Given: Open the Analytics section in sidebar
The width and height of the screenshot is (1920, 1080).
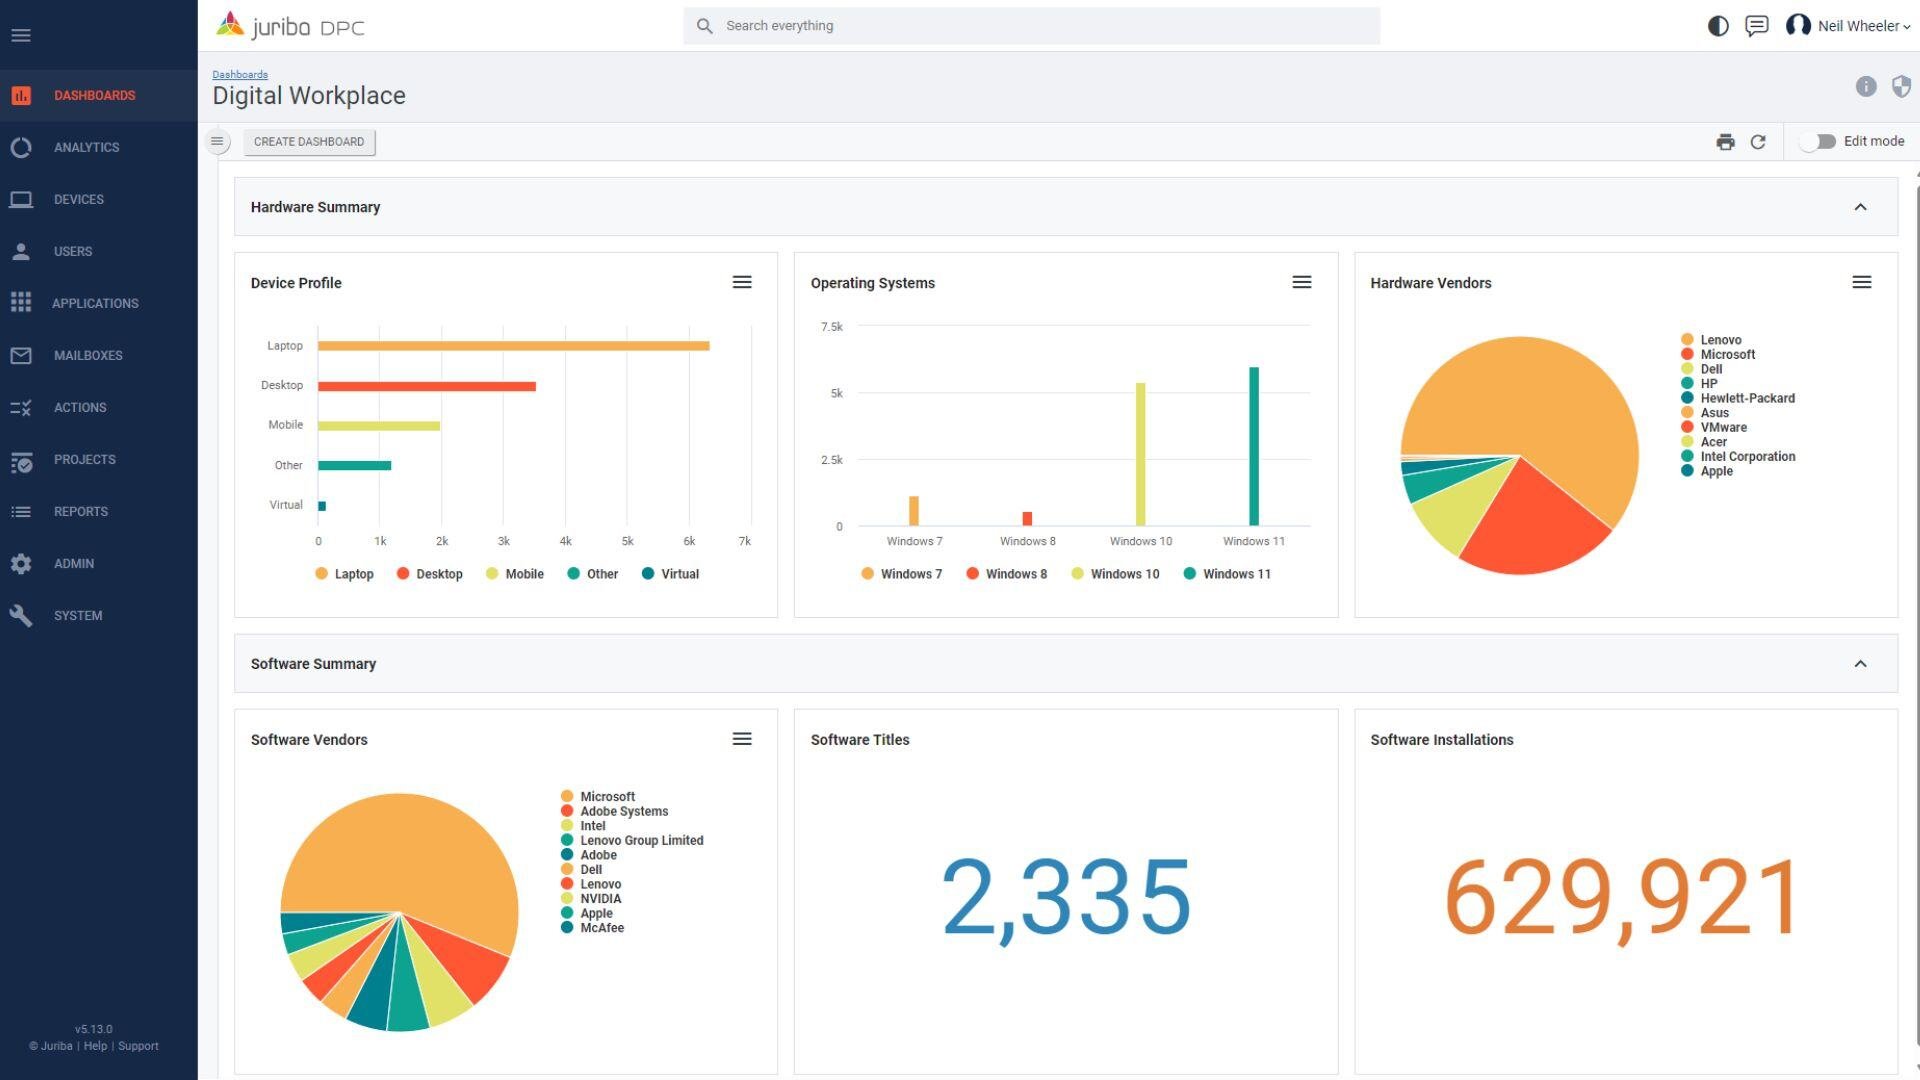Looking at the screenshot, I should pyautogui.click(x=86, y=147).
